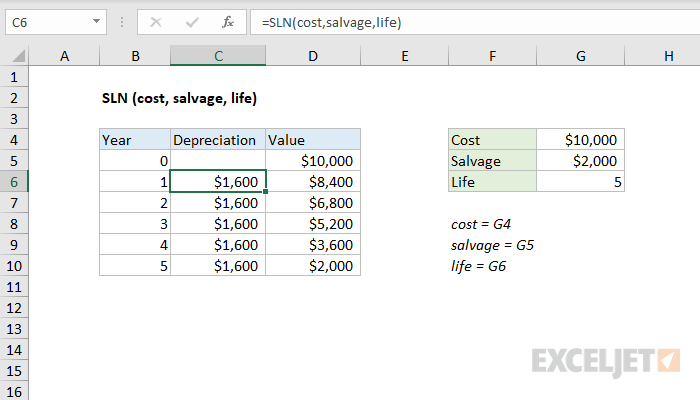Click the Select All corner triangle
Image resolution: width=700 pixels, height=400 pixels.
point(19,56)
